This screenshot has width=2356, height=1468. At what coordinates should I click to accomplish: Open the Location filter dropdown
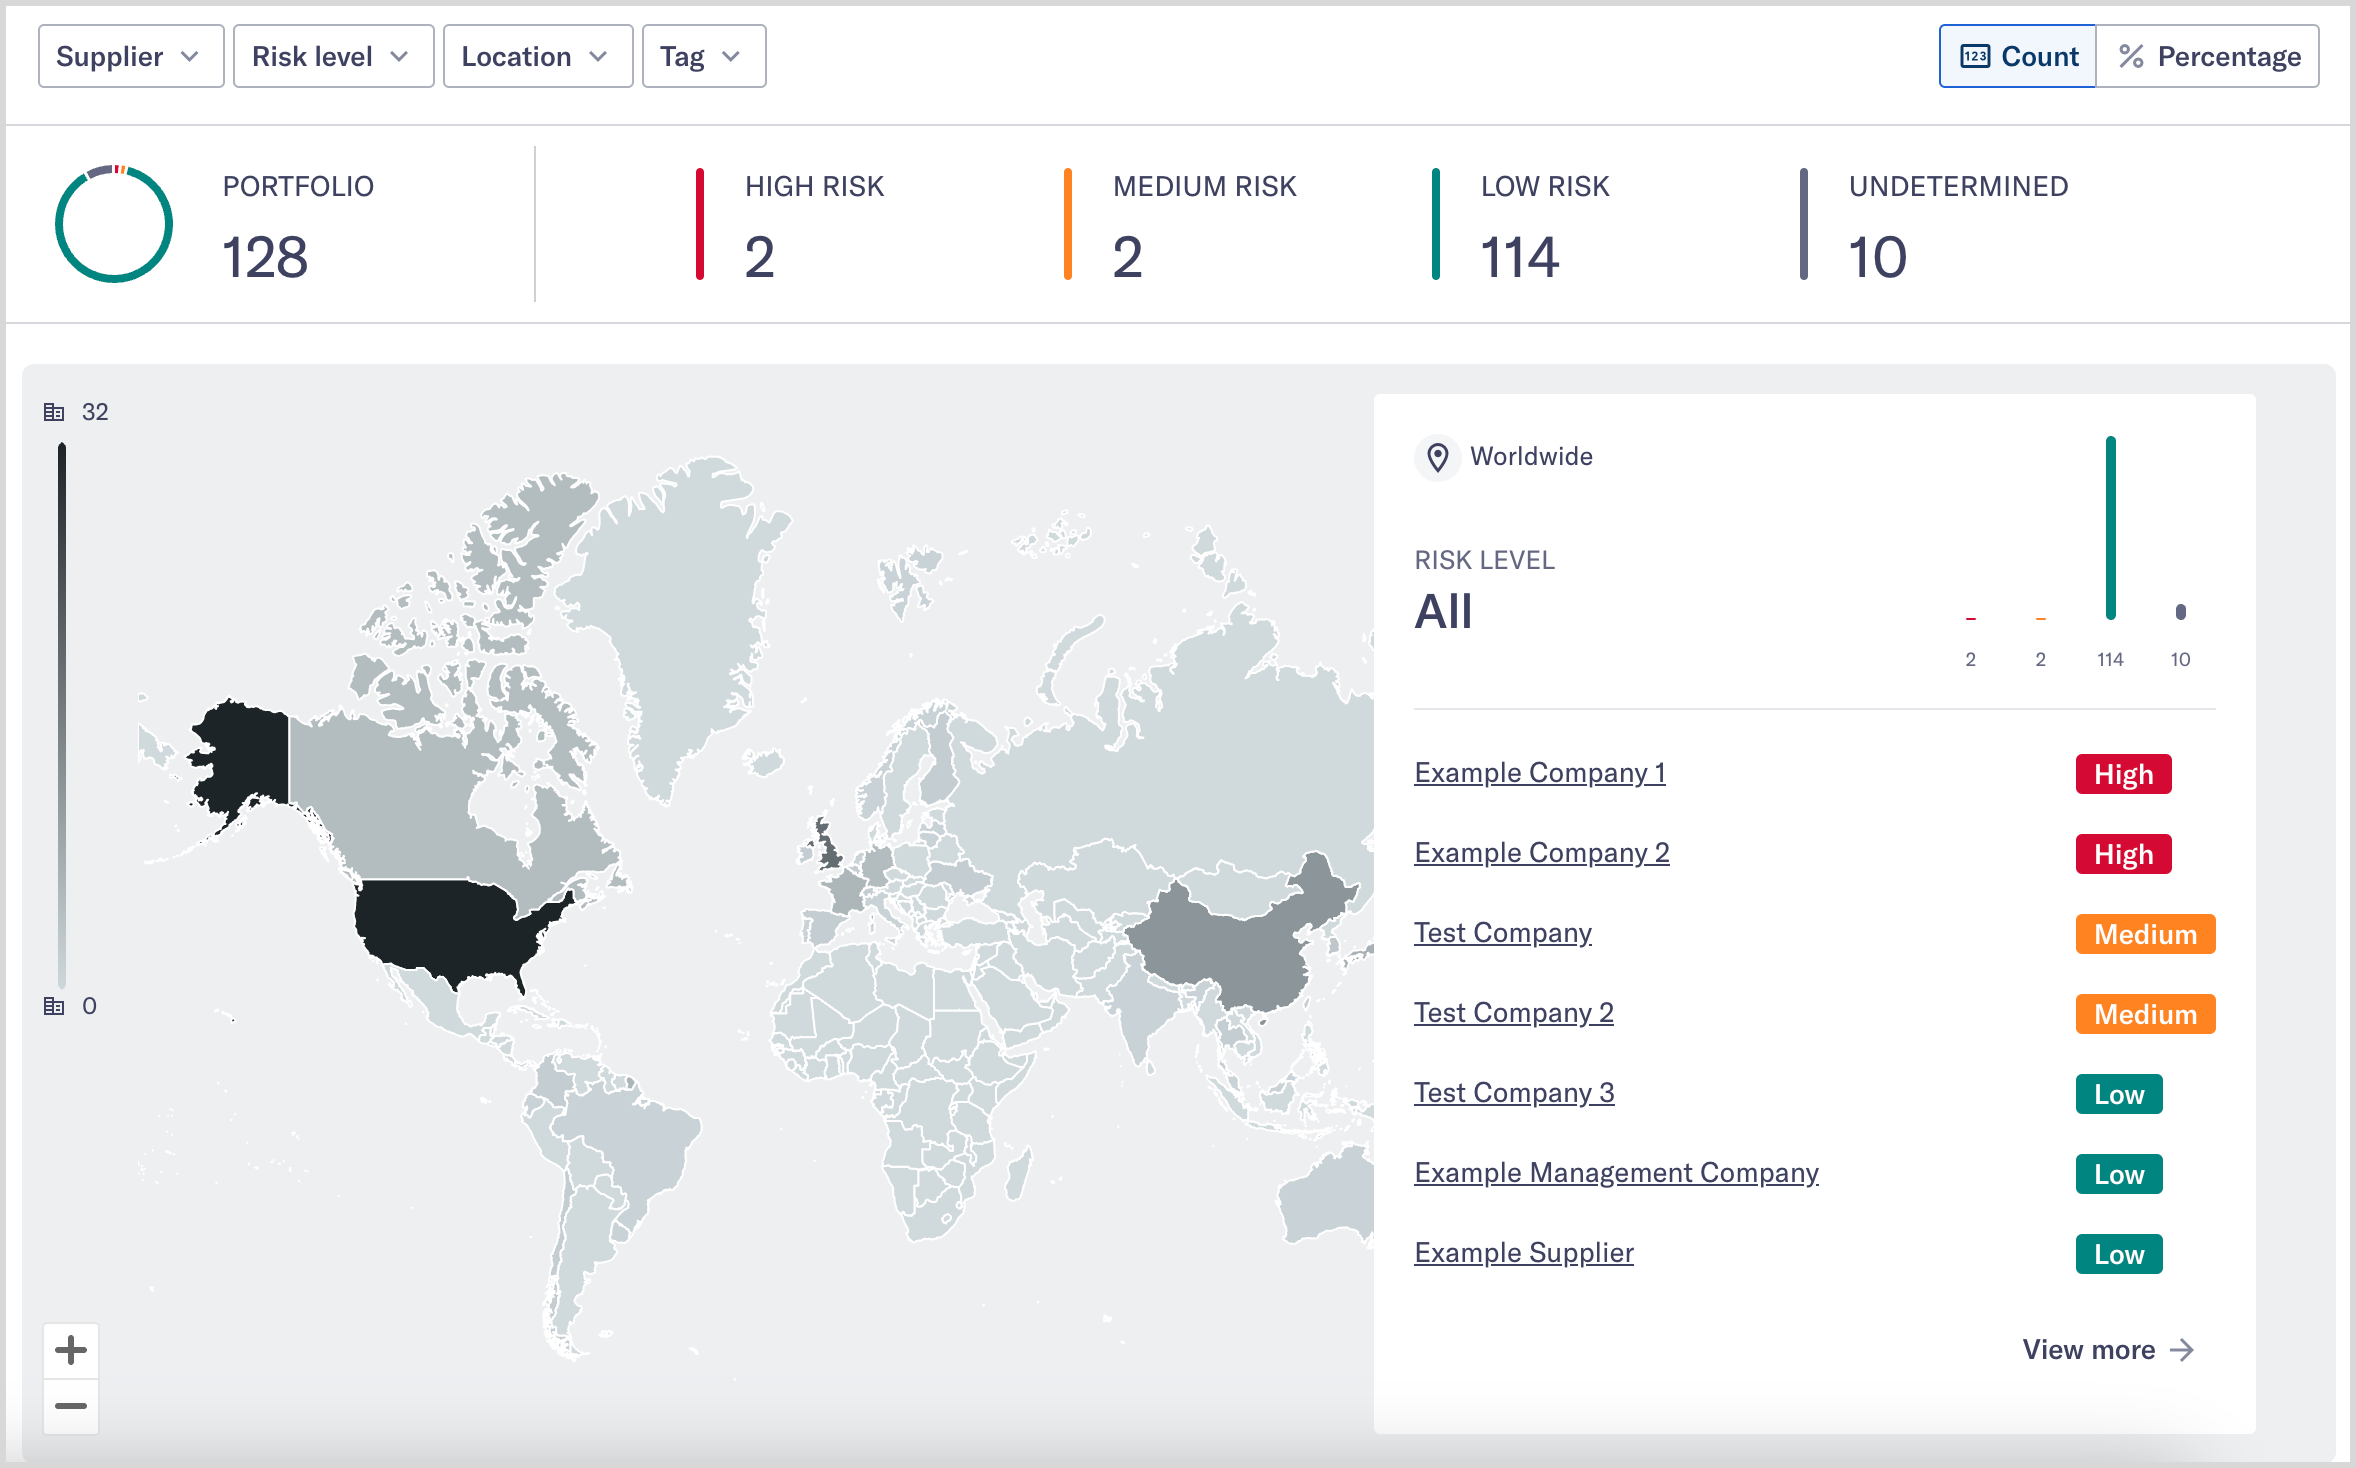point(537,56)
